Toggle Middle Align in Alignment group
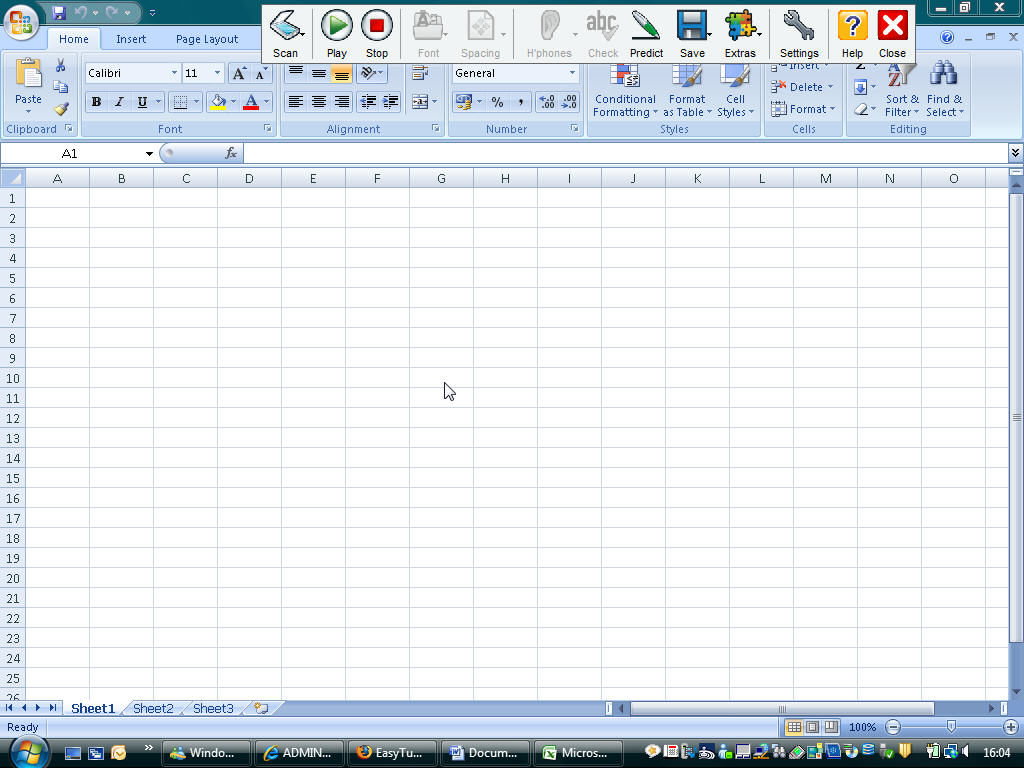This screenshot has height=768, width=1024. [319, 73]
